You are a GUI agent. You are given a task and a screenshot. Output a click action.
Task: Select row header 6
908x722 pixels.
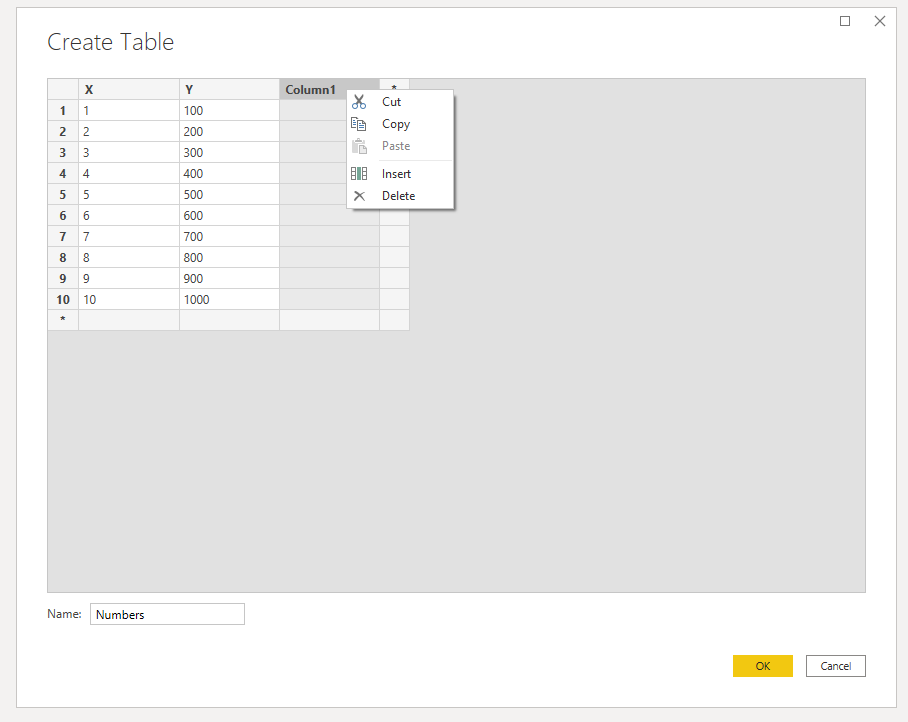[x=63, y=215]
